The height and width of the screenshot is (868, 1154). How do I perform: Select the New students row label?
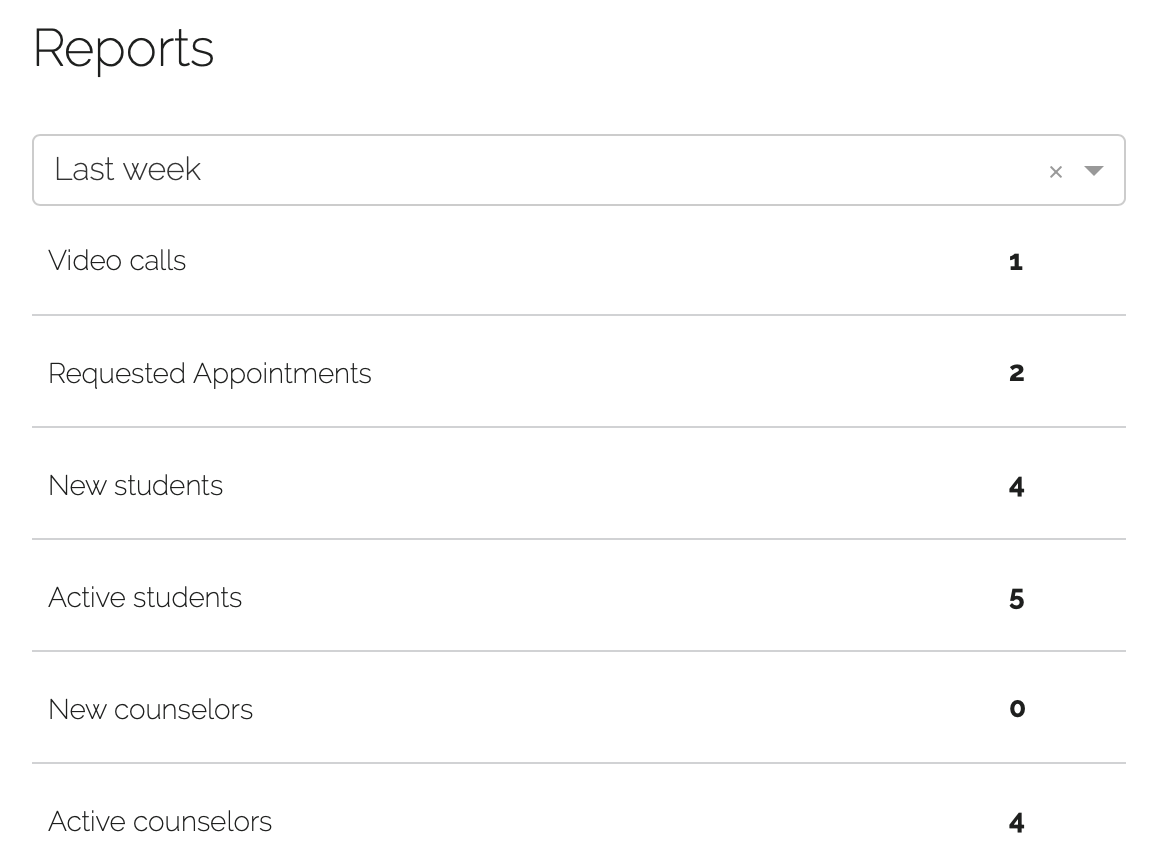pyautogui.click(x=135, y=486)
